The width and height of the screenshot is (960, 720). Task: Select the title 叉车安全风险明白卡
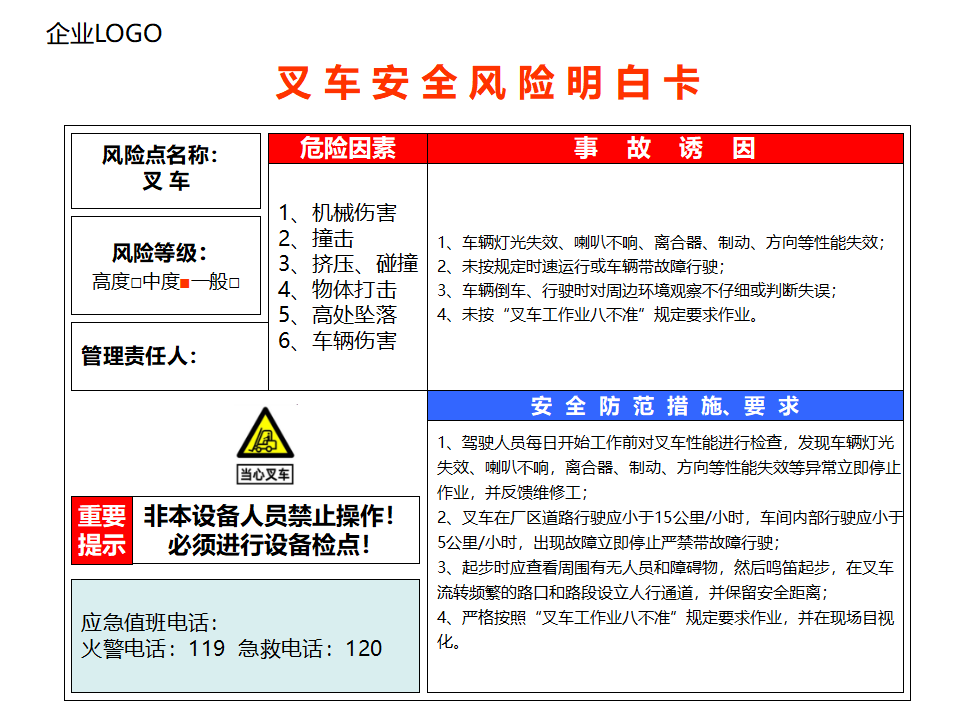pyautogui.click(x=488, y=84)
